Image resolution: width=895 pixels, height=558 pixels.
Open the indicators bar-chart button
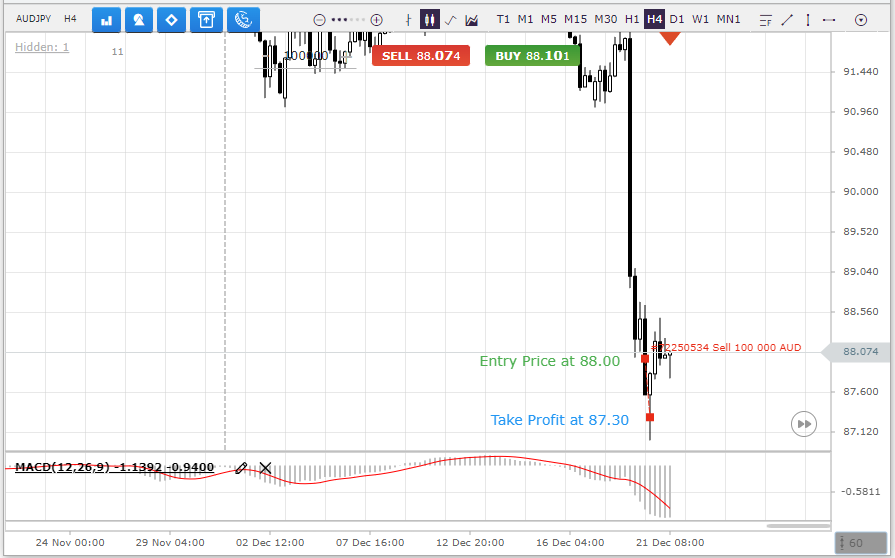pos(106,20)
